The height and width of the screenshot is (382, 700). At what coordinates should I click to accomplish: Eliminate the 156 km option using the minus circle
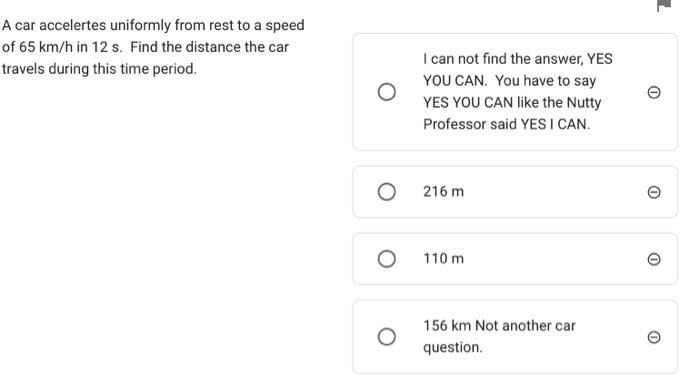[x=654, y=337]
